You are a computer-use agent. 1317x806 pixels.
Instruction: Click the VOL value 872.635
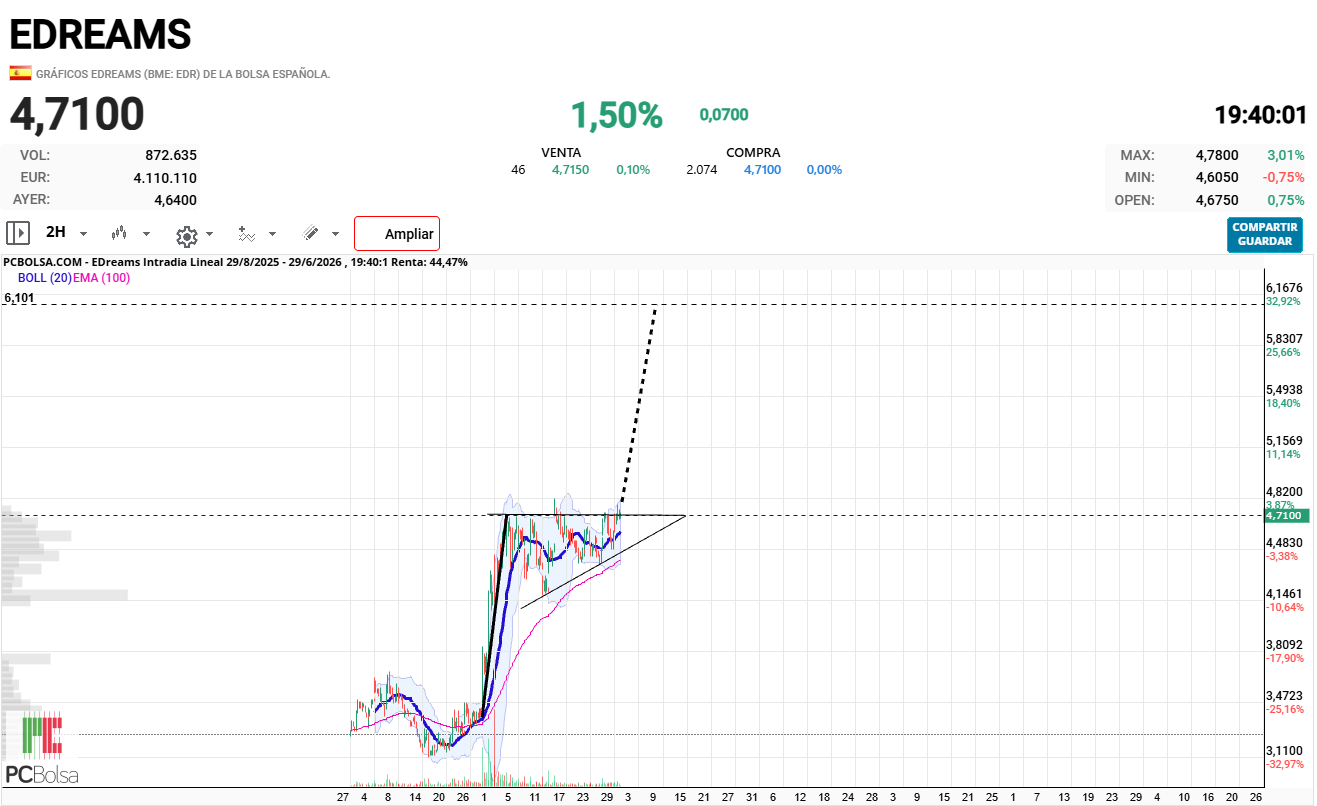click(x=171, y=155)
